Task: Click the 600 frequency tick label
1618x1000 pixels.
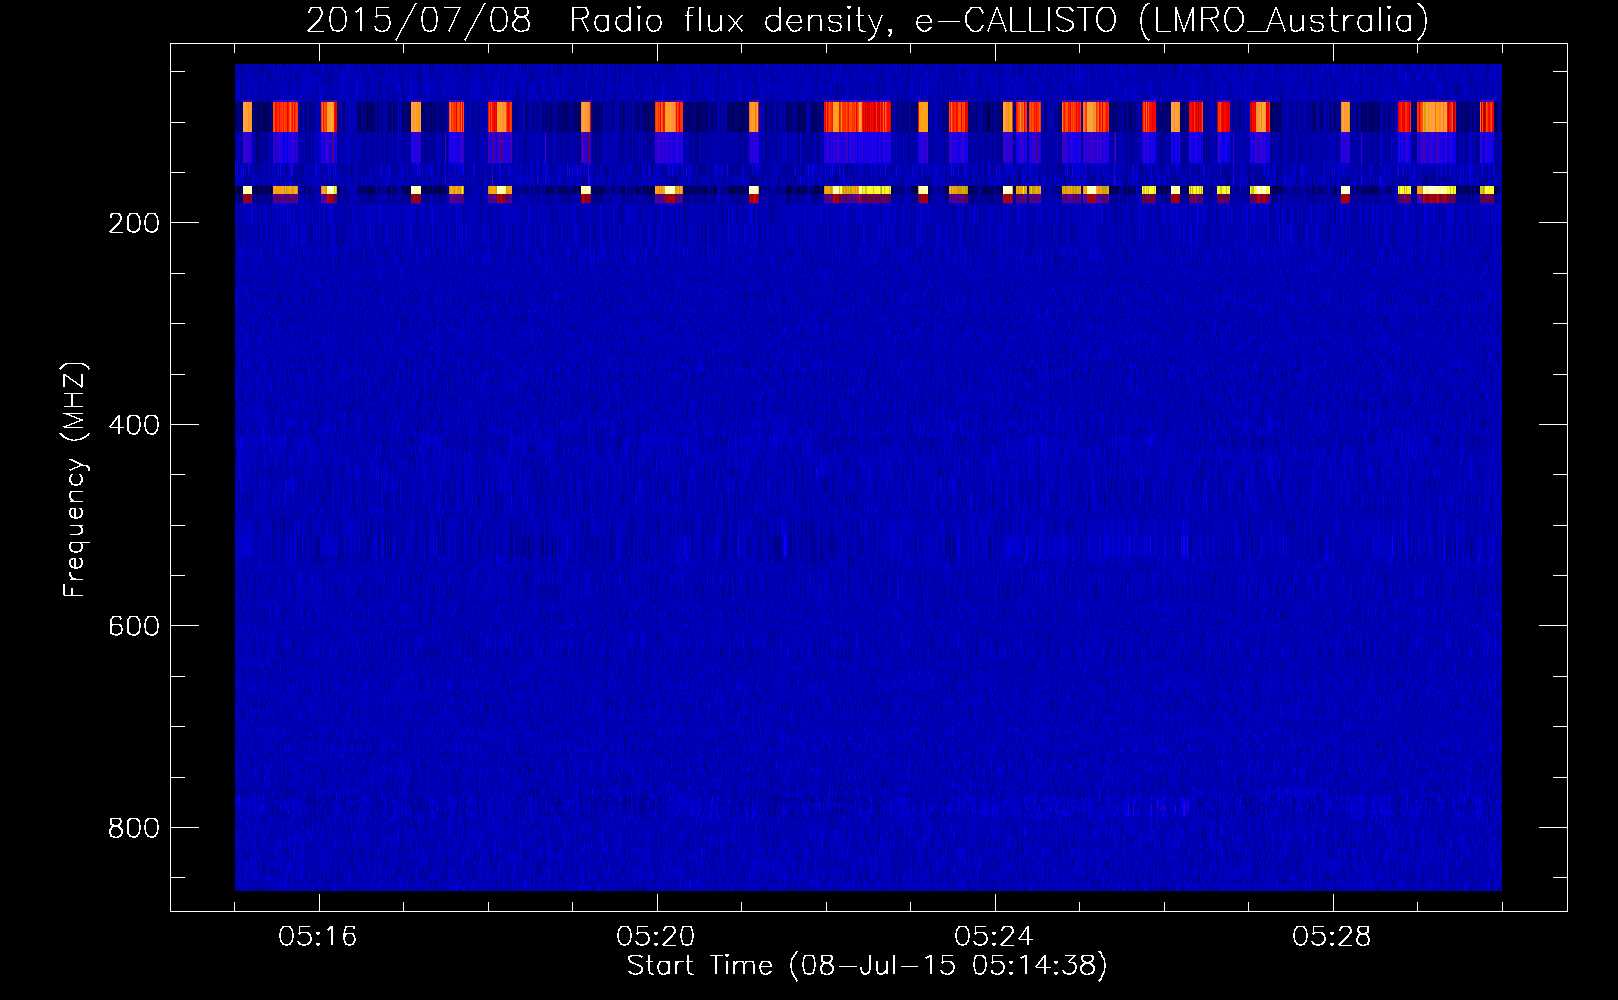Action: 134,626
